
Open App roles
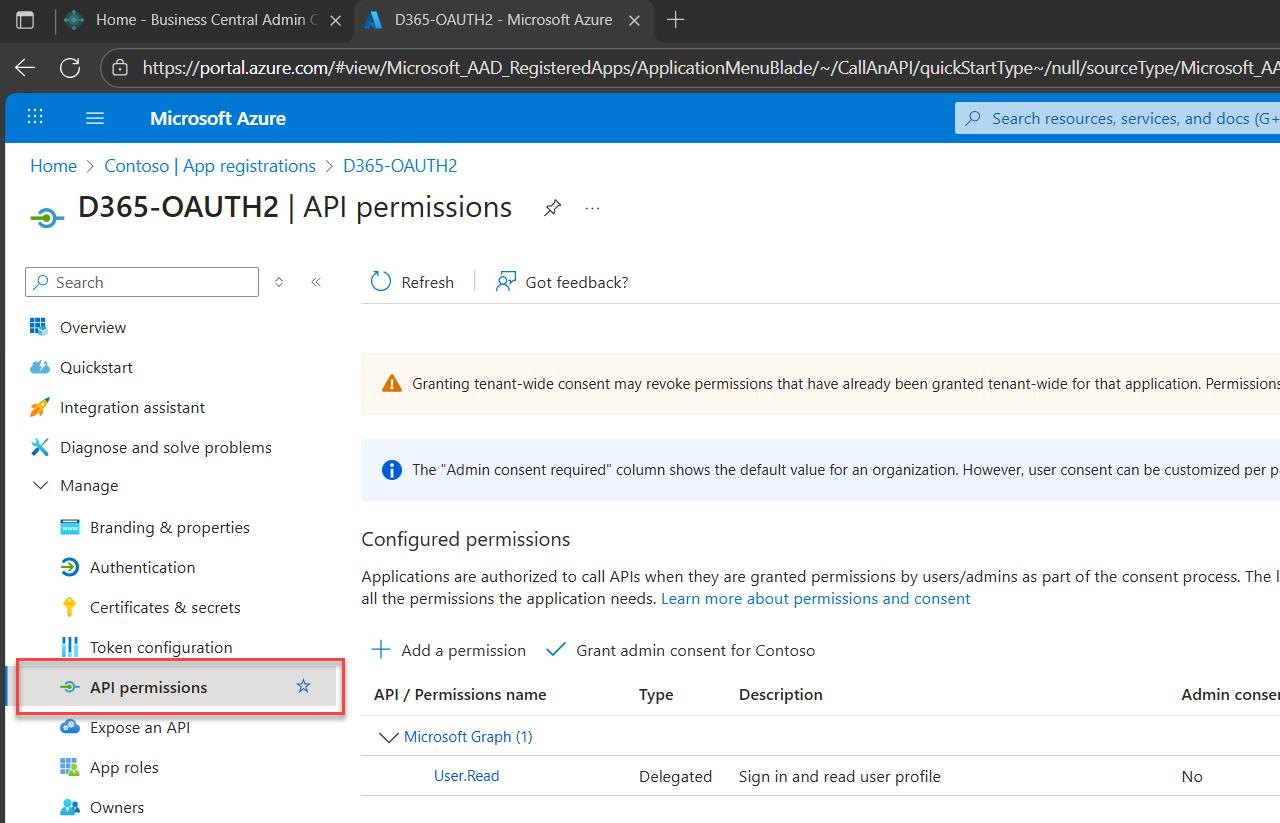124,767
